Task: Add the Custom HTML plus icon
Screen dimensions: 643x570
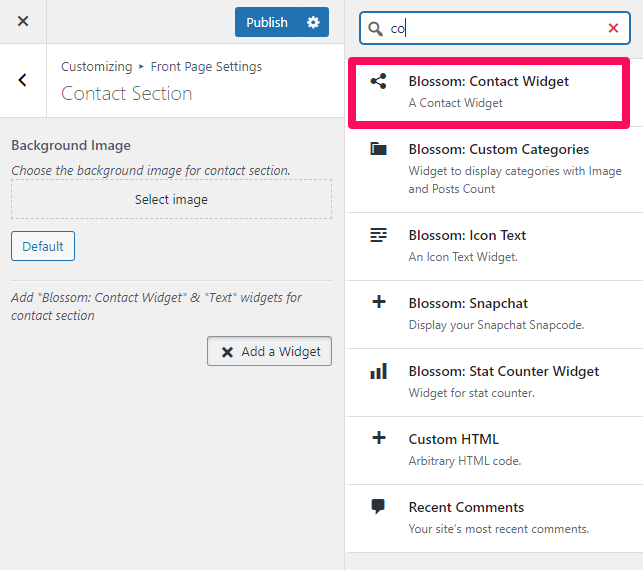Action: pyautogui.click(x=379, y=438)
